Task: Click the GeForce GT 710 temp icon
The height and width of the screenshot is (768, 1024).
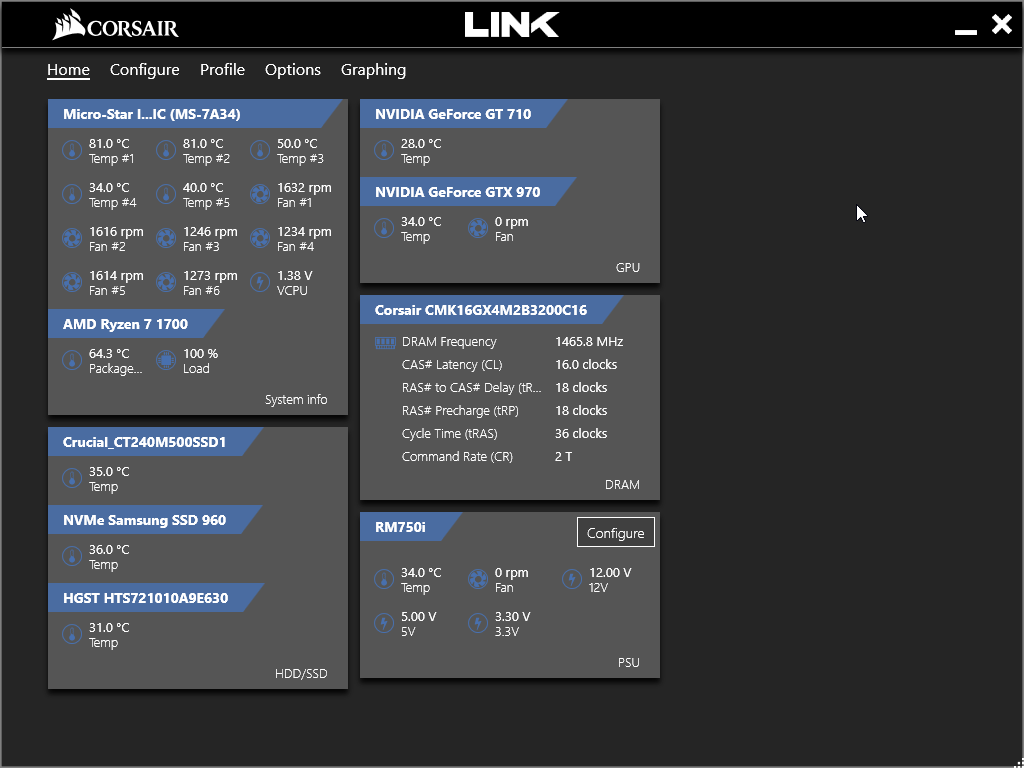Action: coord(383,151)
